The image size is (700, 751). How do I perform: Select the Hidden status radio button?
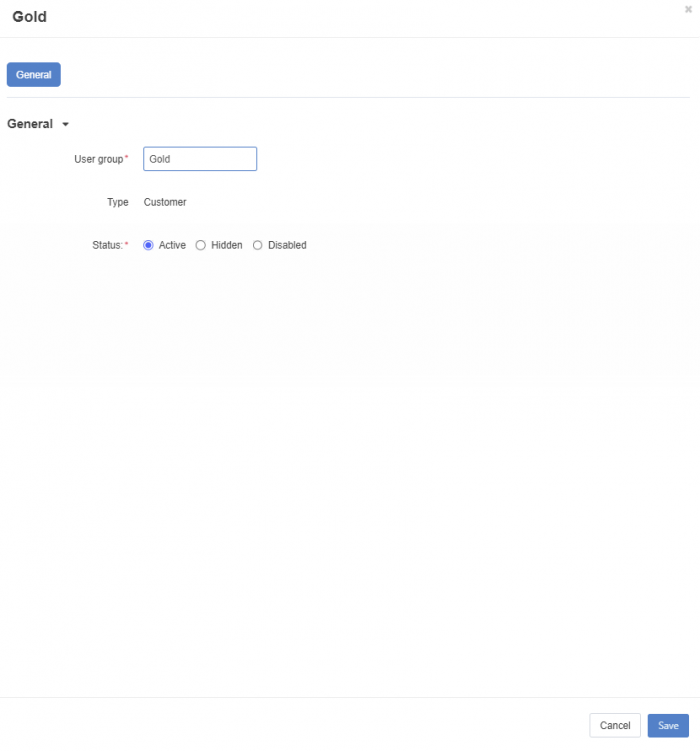pyautogui.click(x=201, y=245)
